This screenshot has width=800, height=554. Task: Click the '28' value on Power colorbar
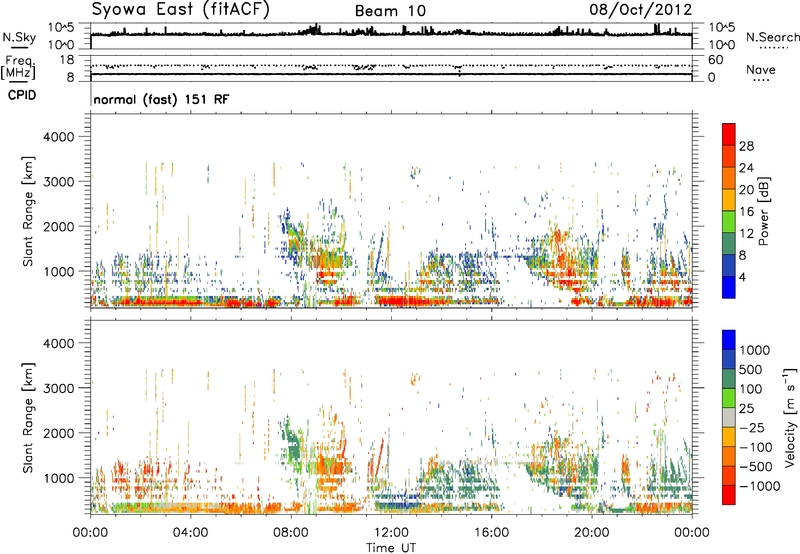746,146
